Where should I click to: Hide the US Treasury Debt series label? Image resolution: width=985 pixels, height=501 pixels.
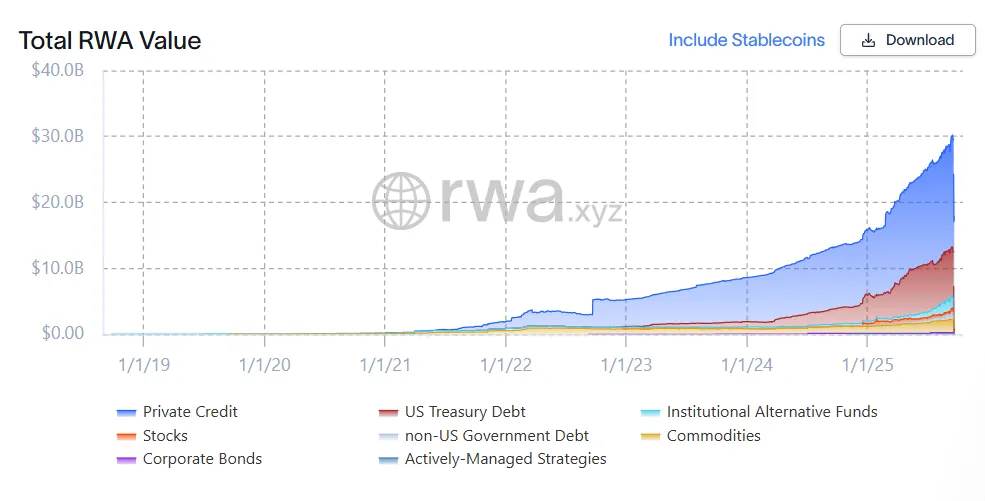tap(465, 412)
